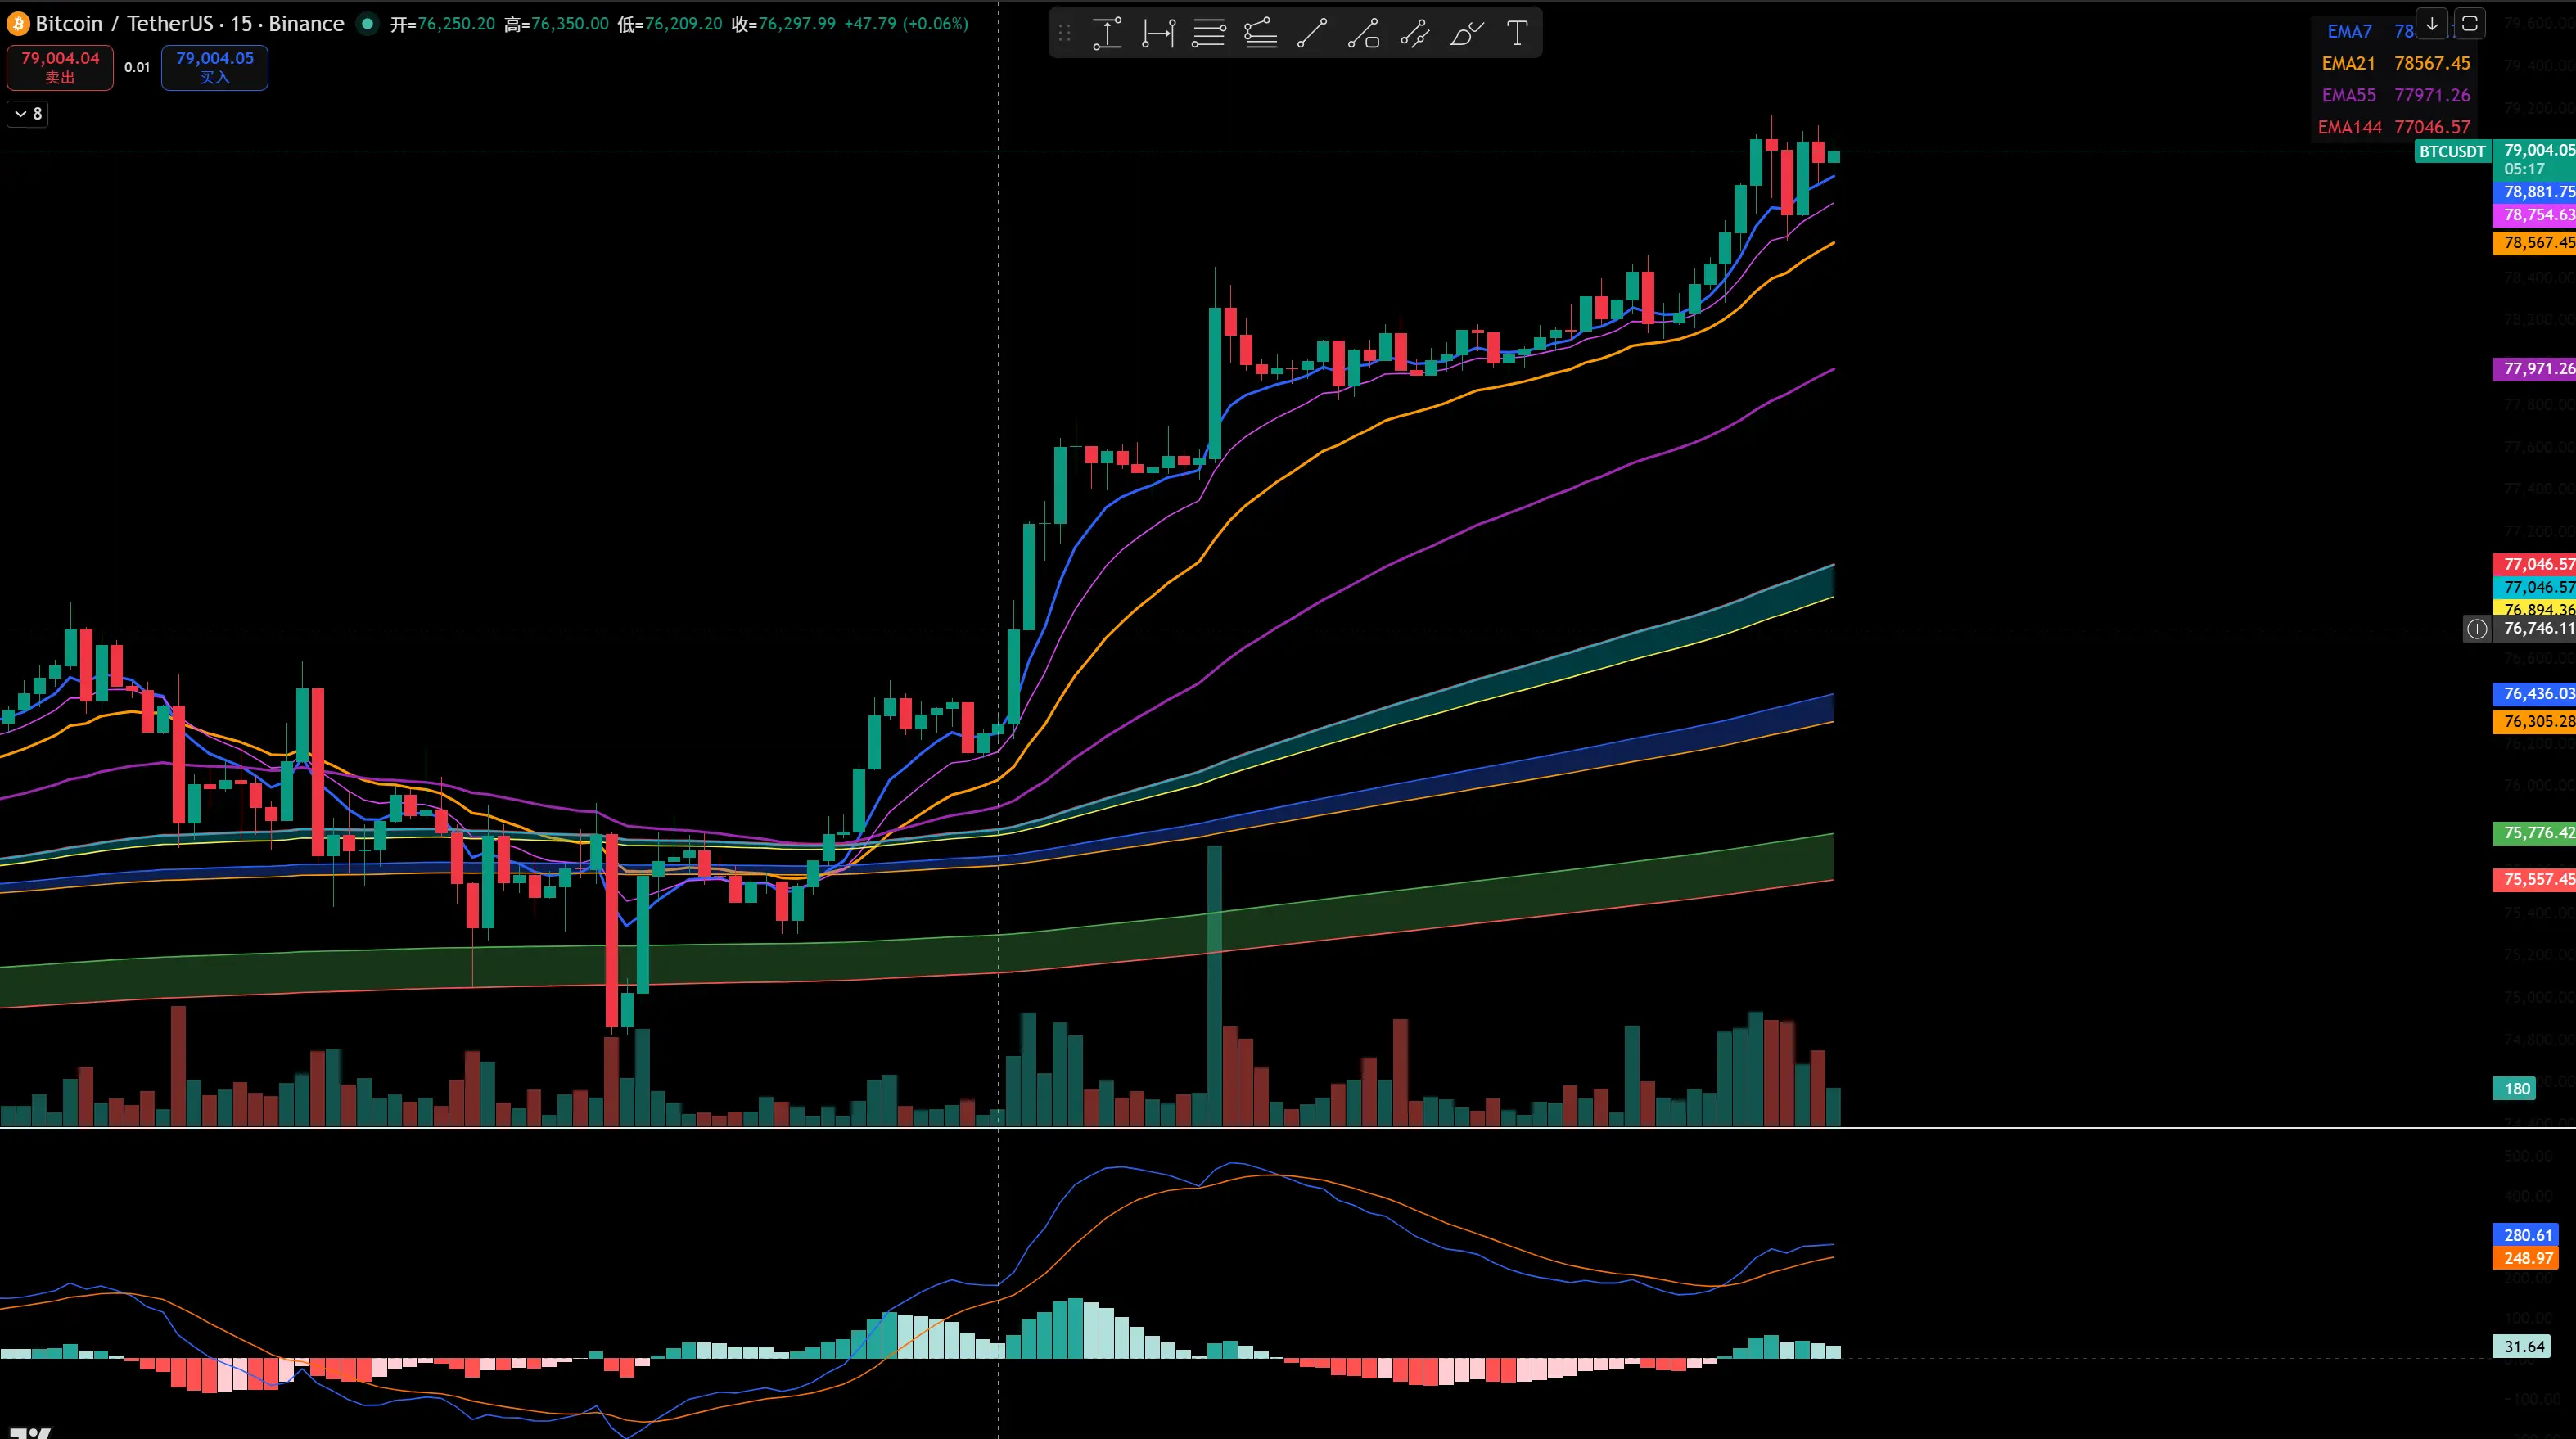This screenshot has height=1439, width=2576.
Task: Open the Bitcoin / TetherUS symbol search
Action: [190, 23]
